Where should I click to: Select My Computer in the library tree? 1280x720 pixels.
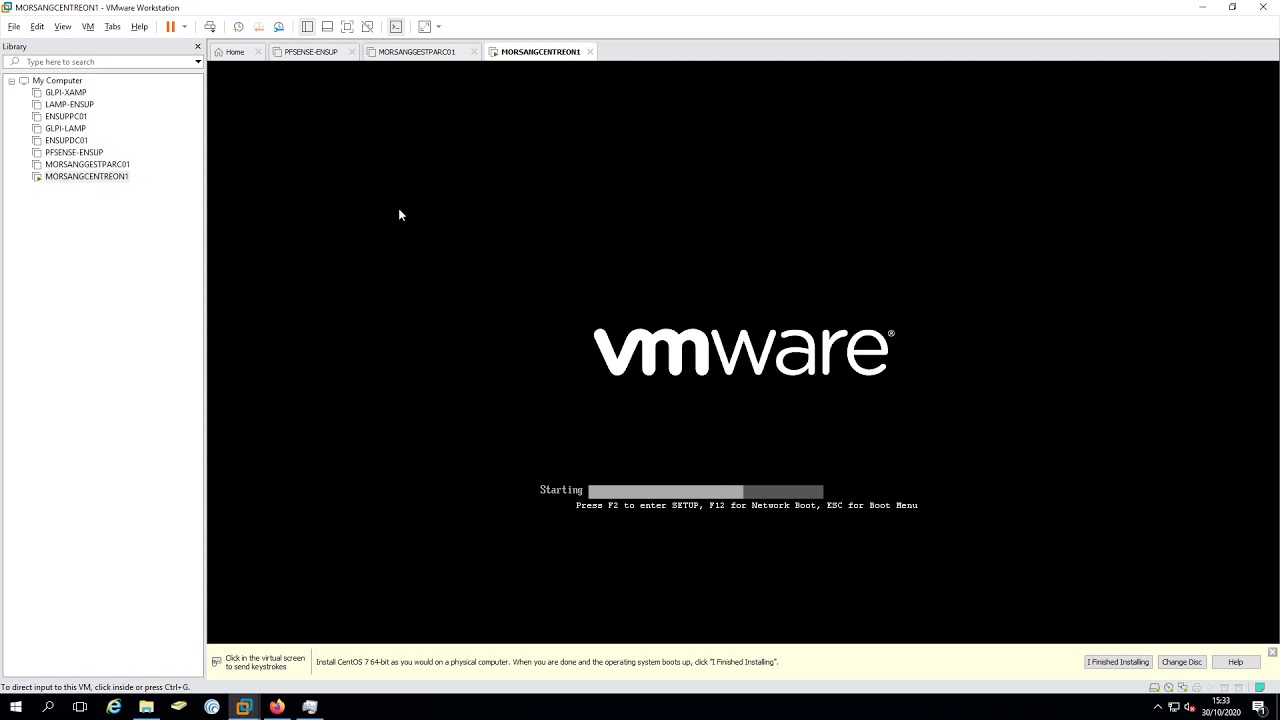57,81
